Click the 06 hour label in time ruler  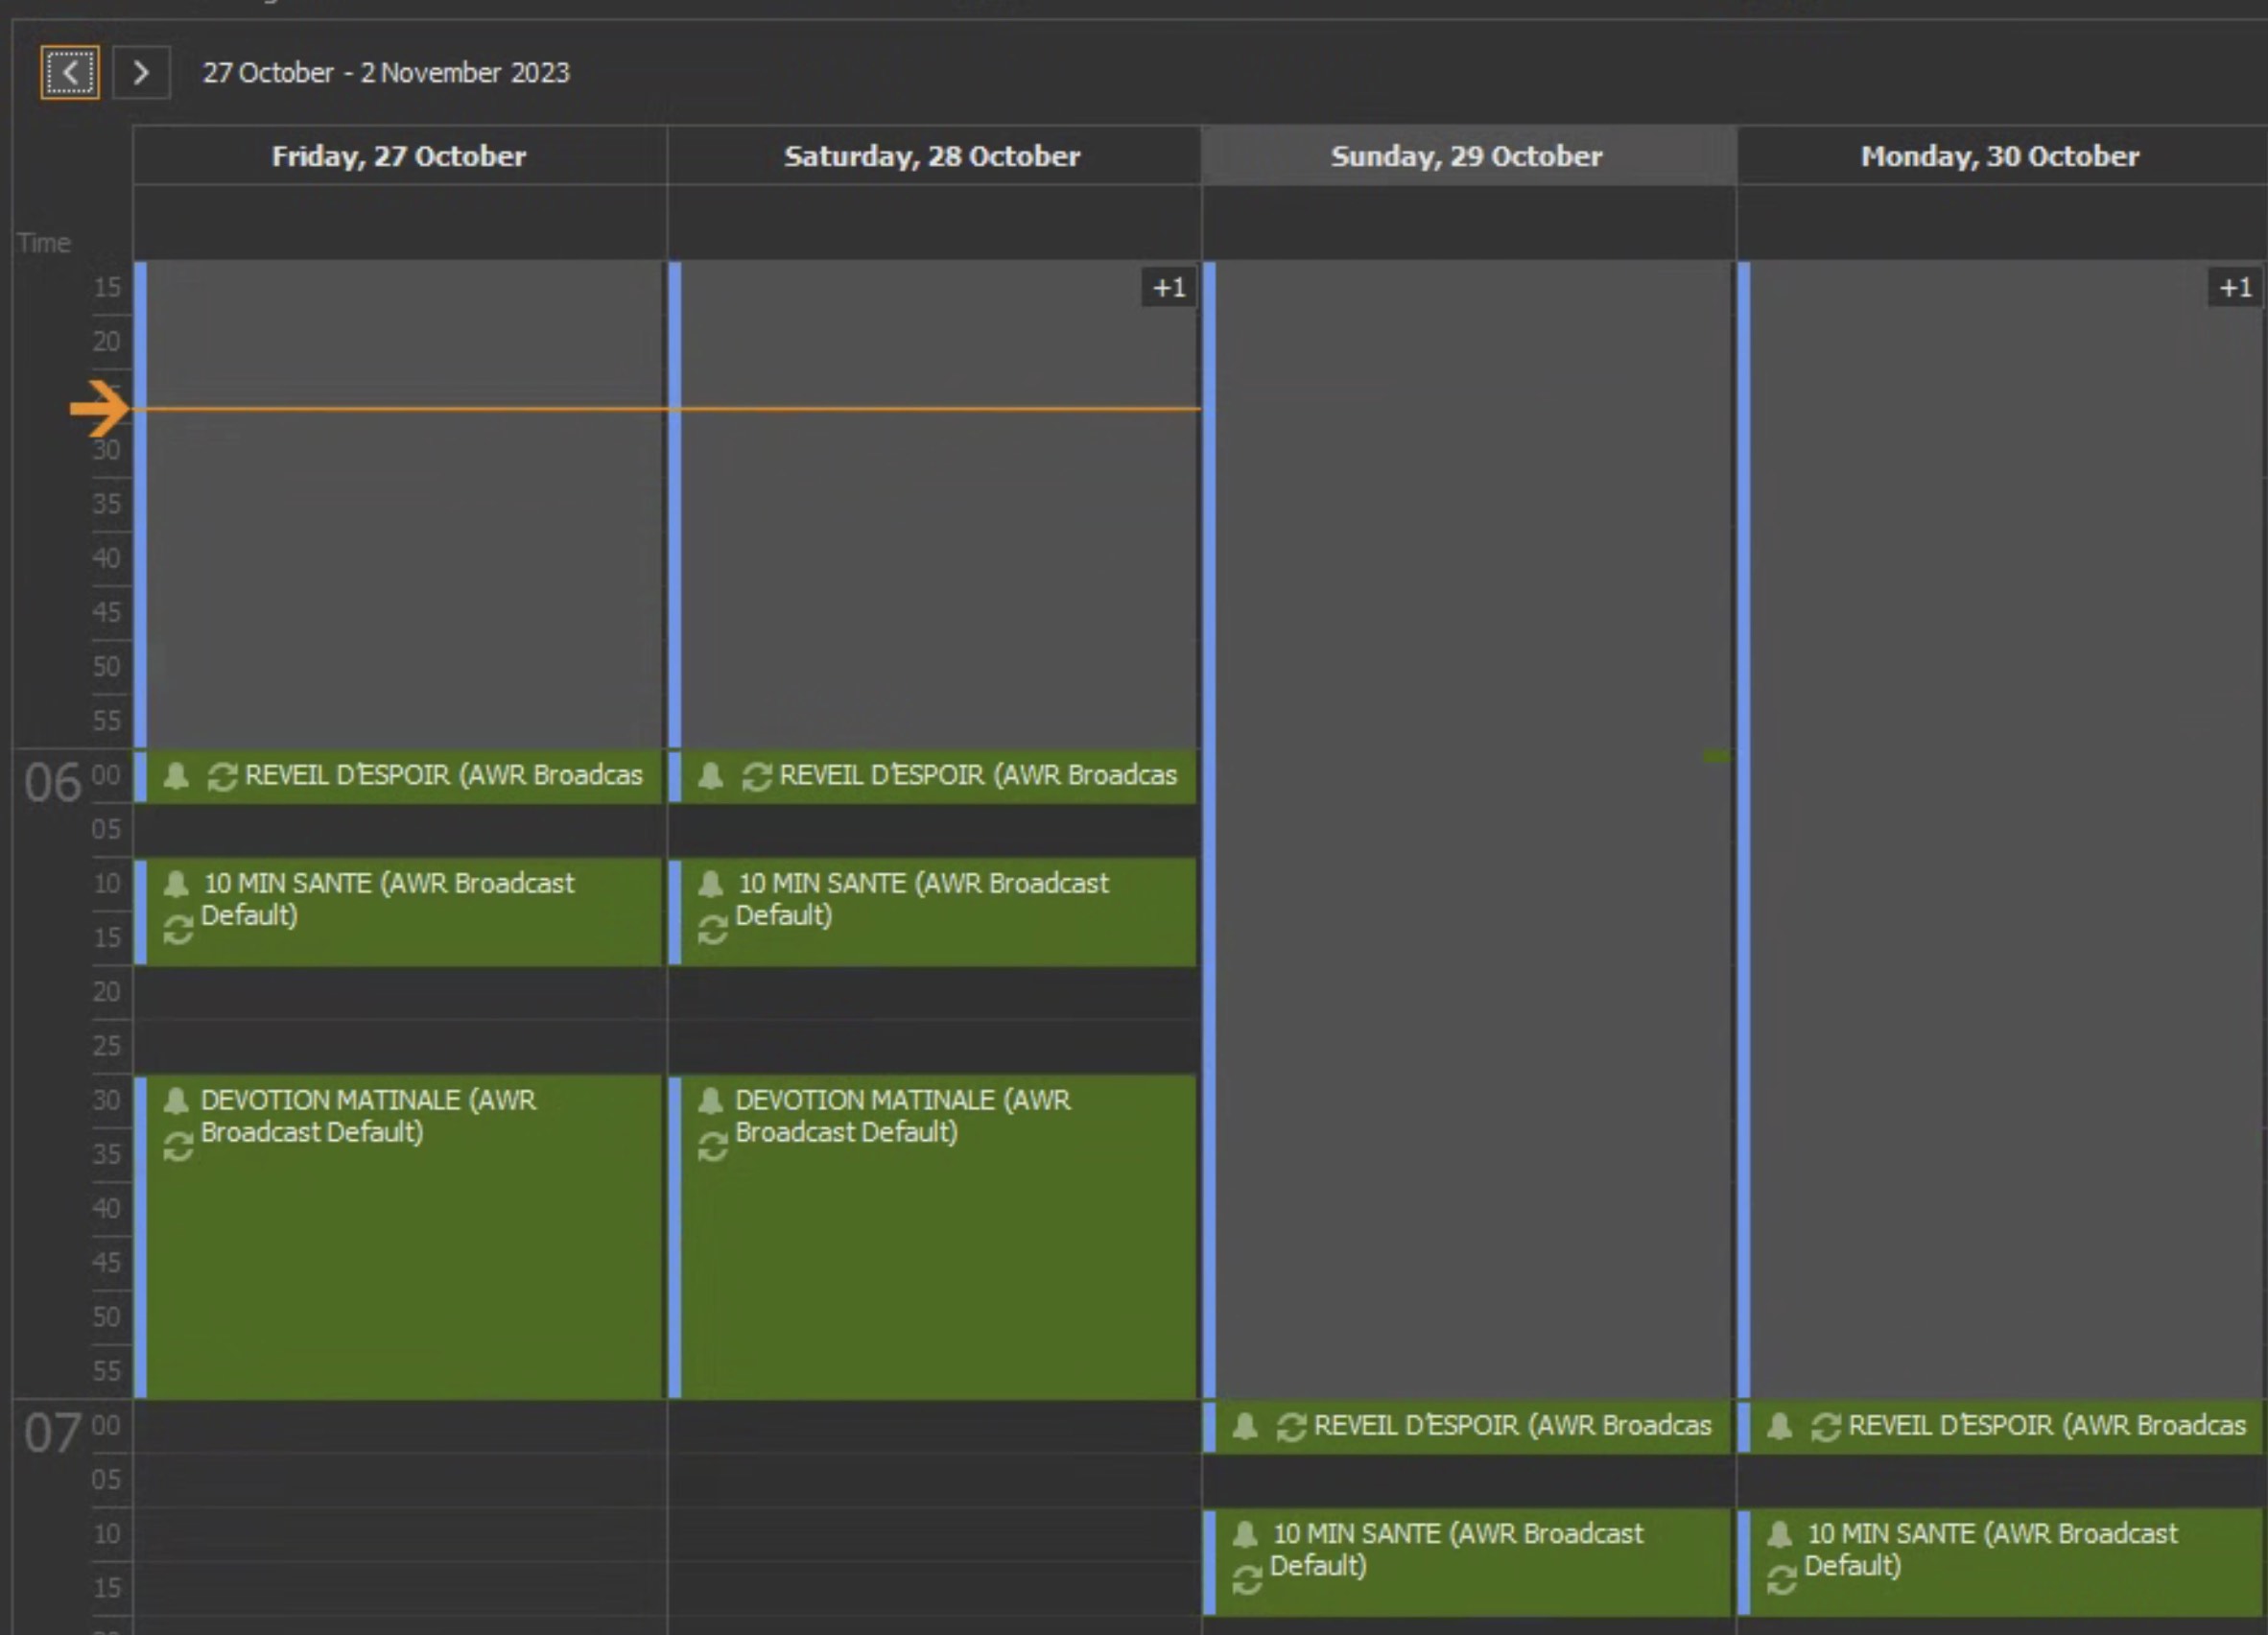point(52,782)
